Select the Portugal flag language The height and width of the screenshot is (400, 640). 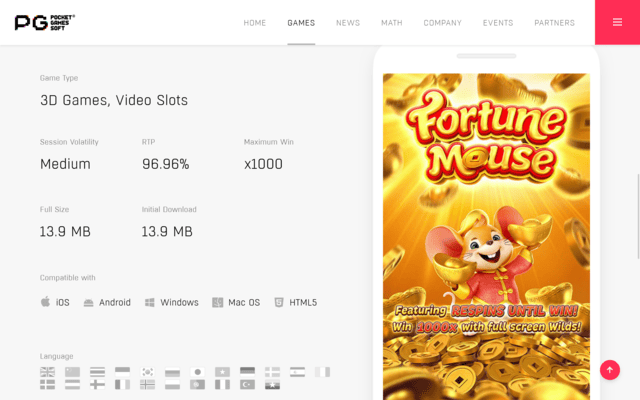coord(198,384)
